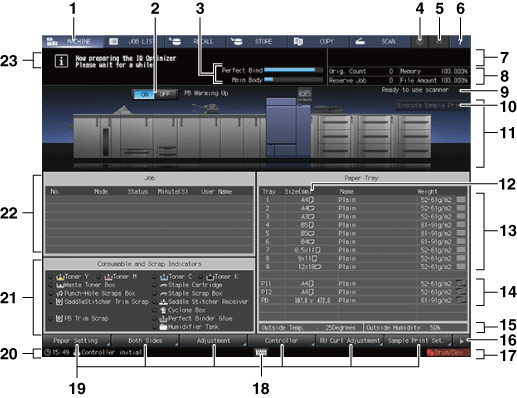Image resolution: width=517 pixels, height=398 pixels.
Task: Expand the Both Sides menu
Action: [145, 341]
